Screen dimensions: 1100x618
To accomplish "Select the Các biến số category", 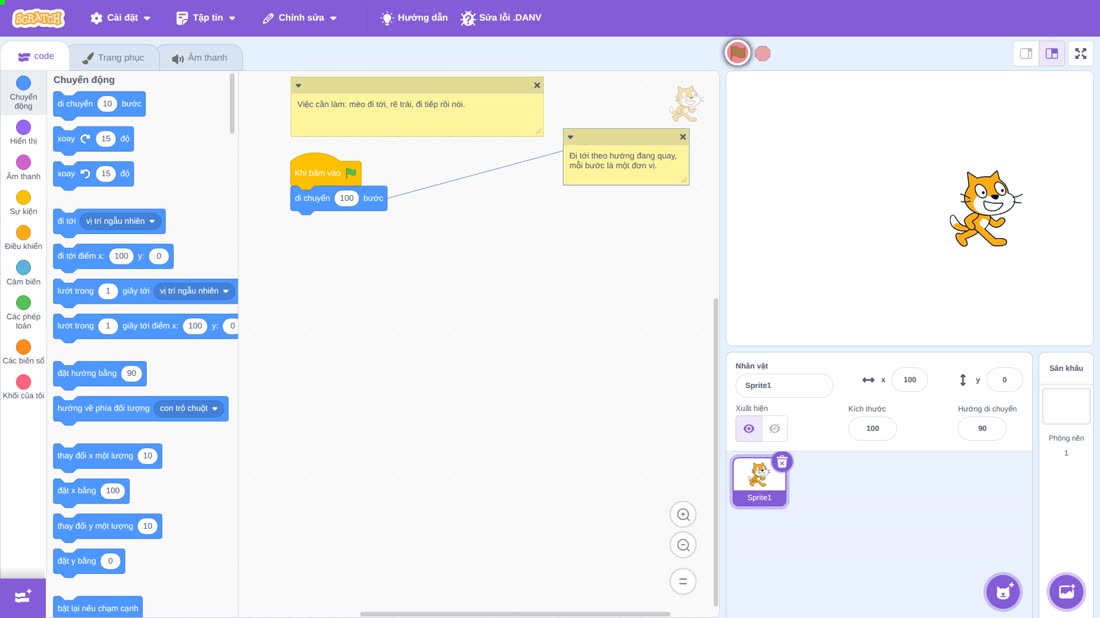I will tap(23, 351).
